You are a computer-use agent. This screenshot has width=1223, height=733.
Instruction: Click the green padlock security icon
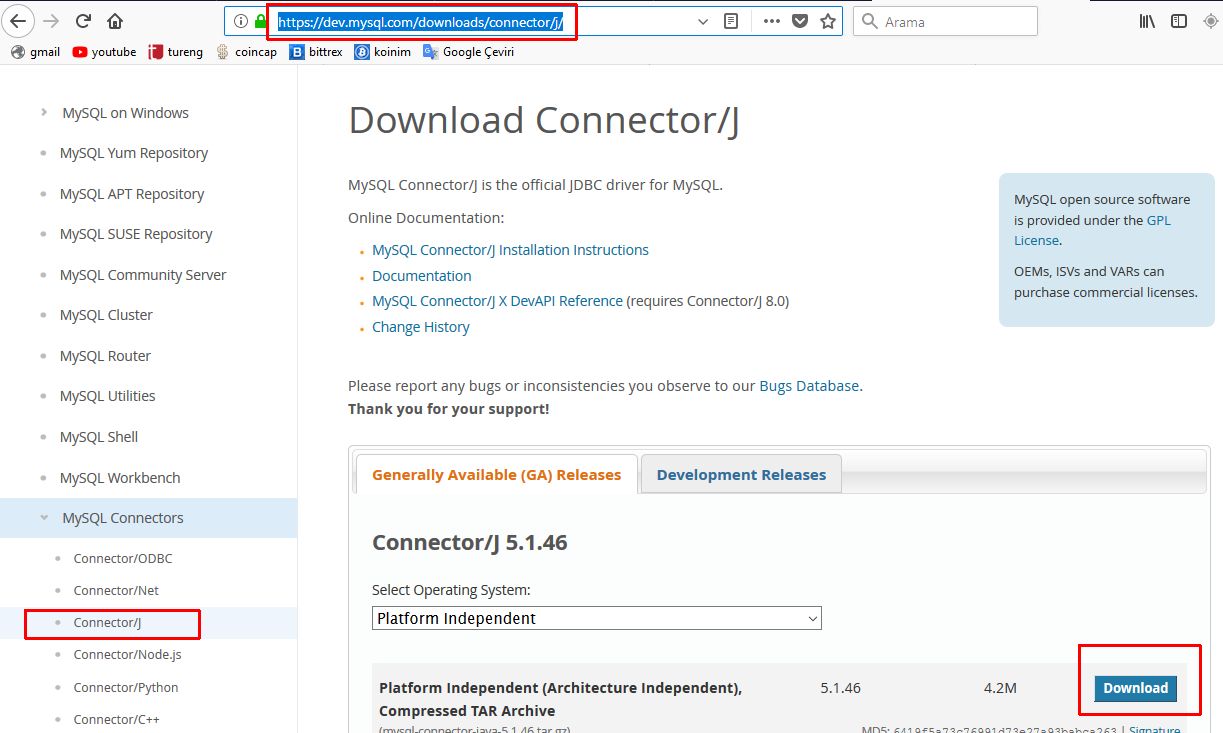point(260,21)
